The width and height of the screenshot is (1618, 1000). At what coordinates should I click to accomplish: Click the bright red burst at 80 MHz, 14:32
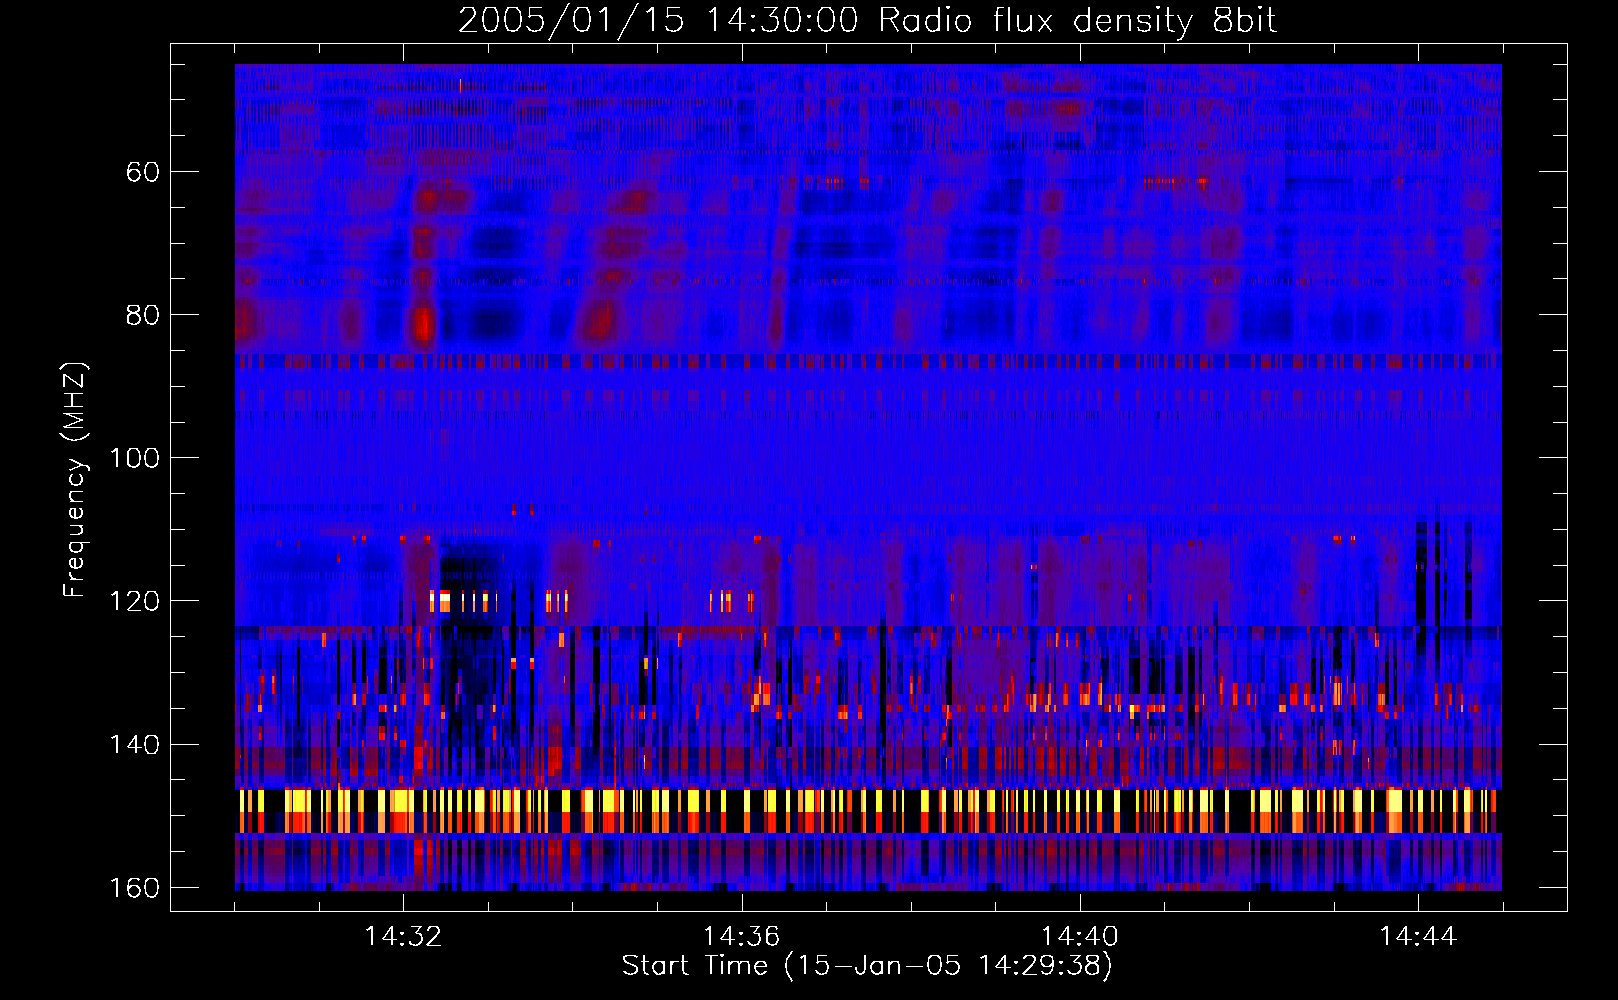pos(423,324)
